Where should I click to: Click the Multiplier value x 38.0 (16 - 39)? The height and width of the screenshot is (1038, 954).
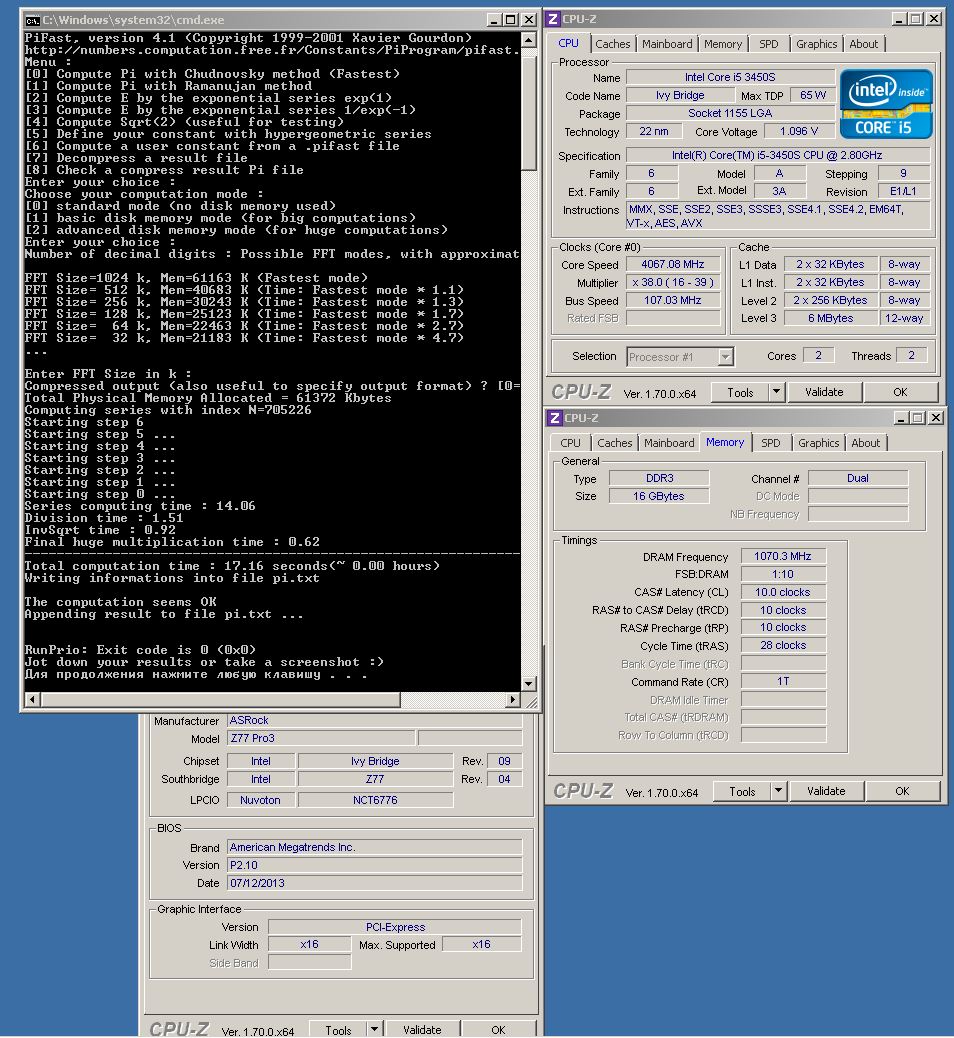pyautogui.click(x=673, y=282)
